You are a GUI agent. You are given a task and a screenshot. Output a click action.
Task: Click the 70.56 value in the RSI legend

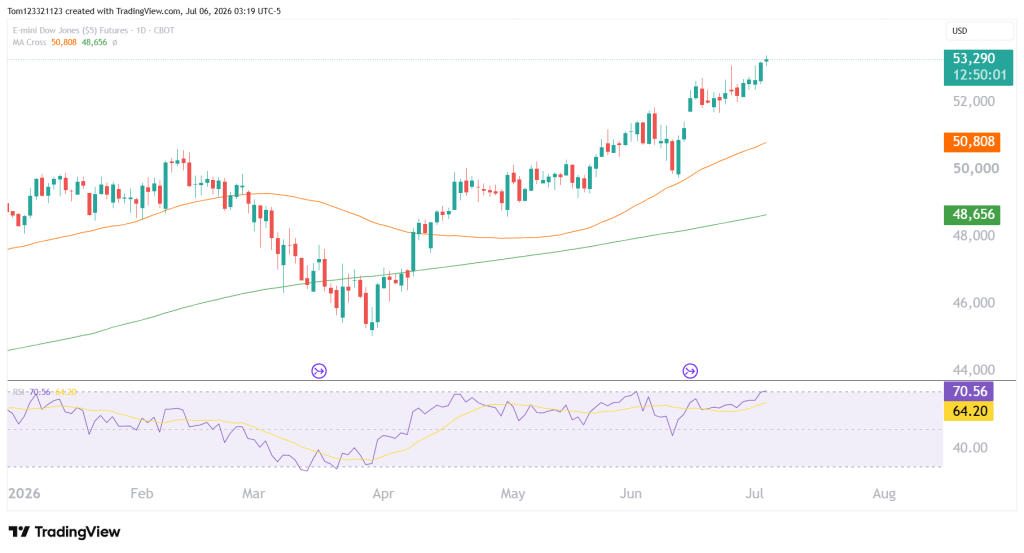(x=40, y=392)
